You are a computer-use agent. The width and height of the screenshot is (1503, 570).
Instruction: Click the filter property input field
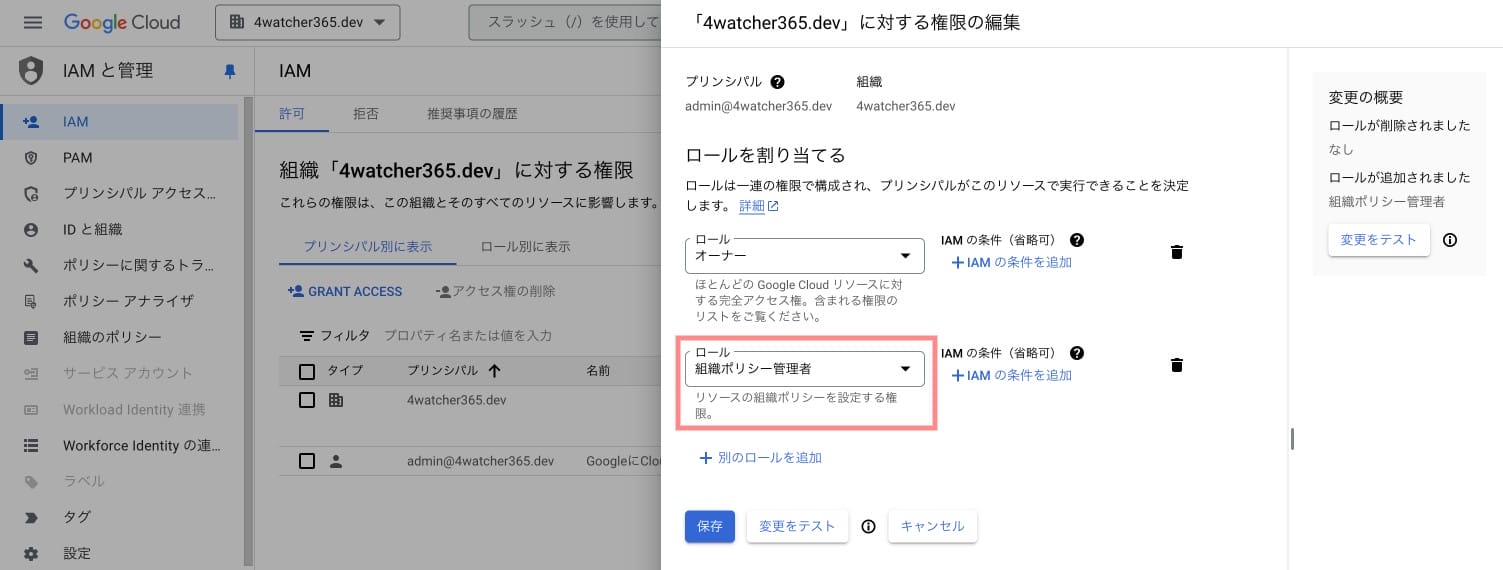(468, 336)
